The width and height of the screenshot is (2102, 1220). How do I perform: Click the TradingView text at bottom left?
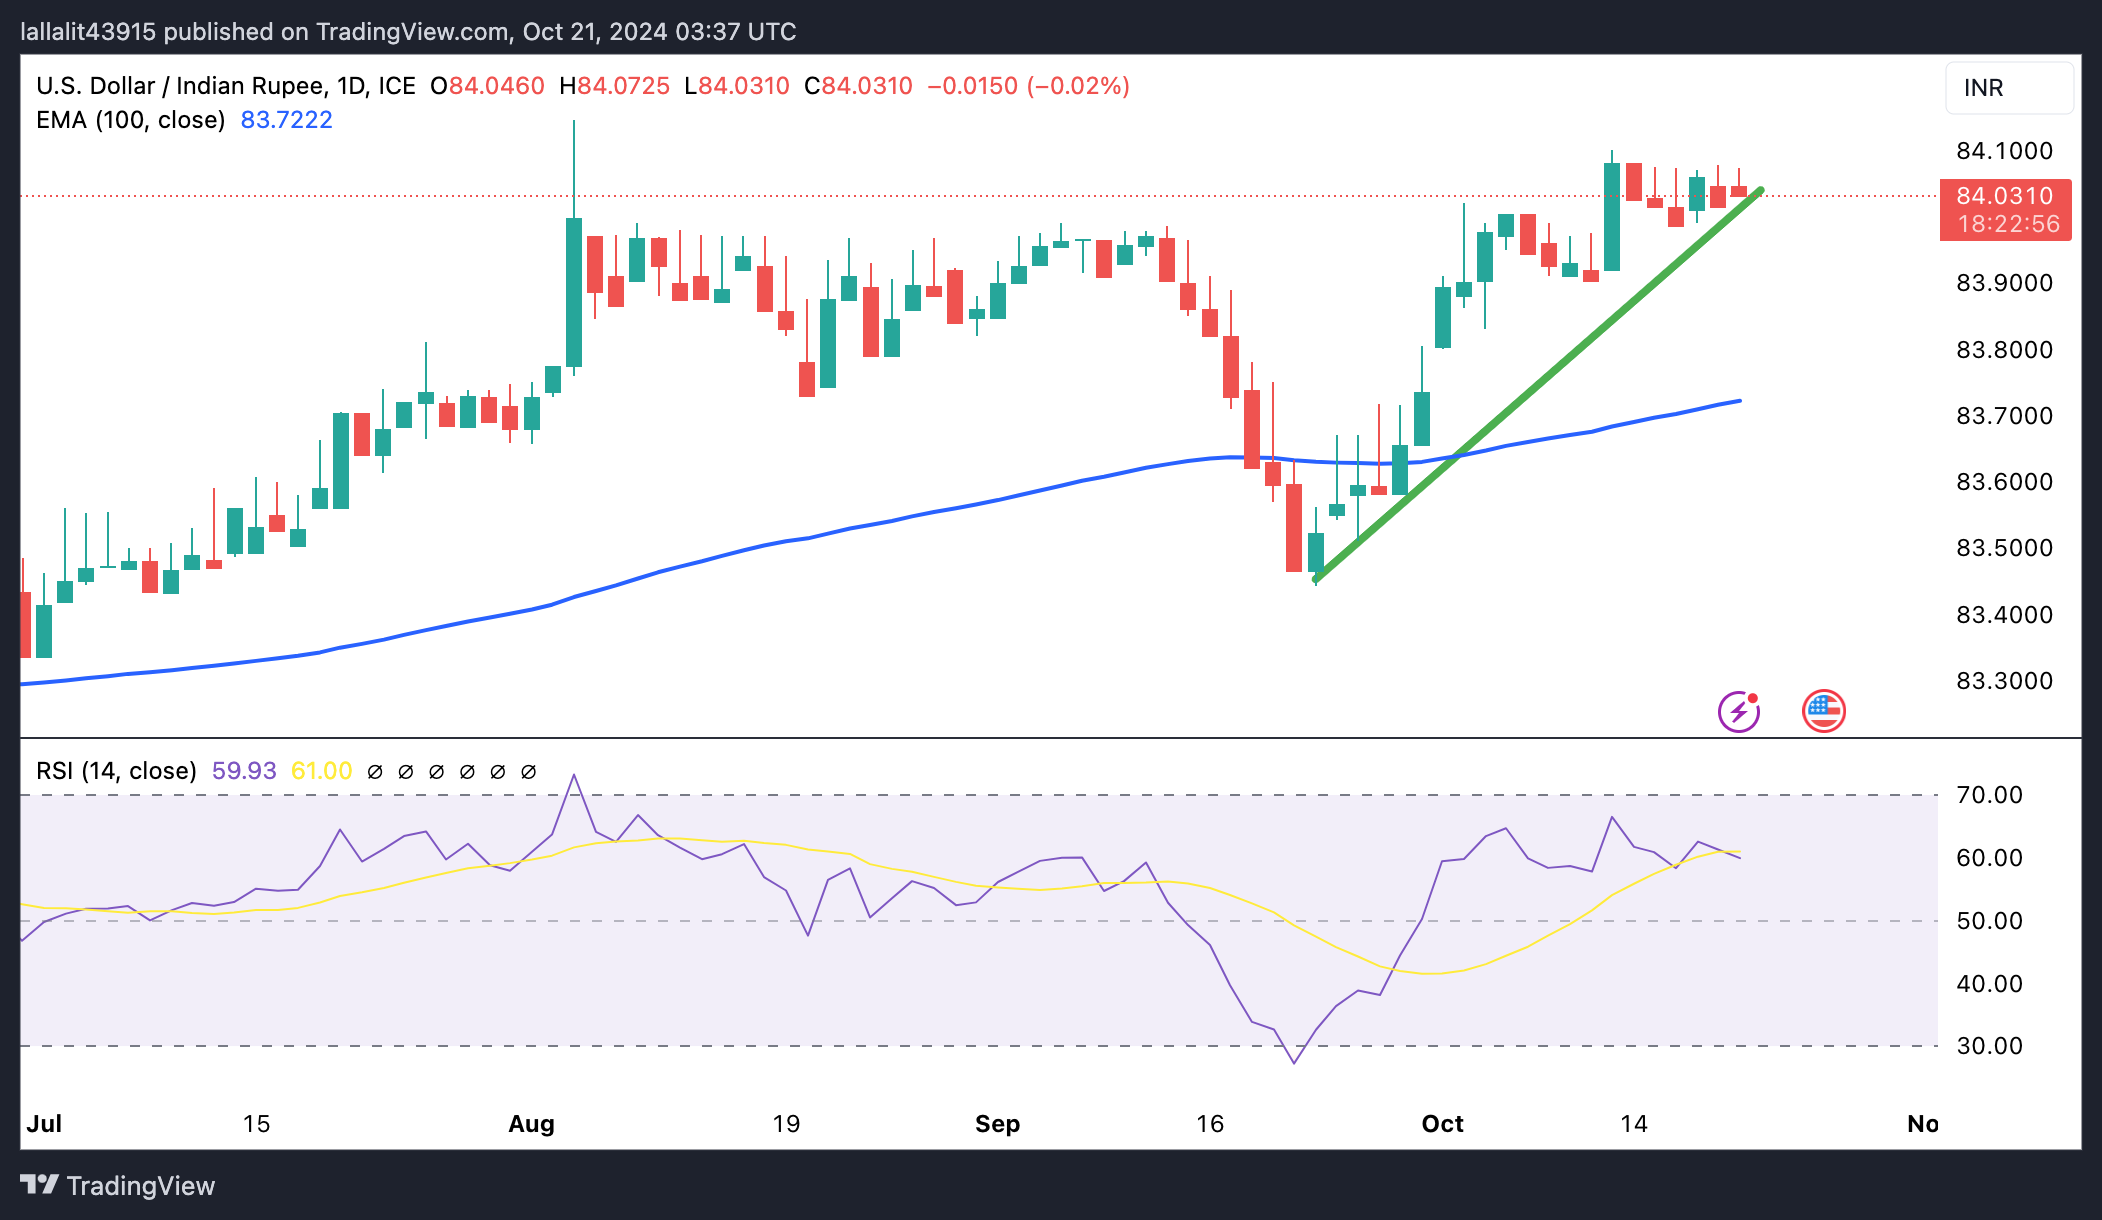[x=141, y=1186]
